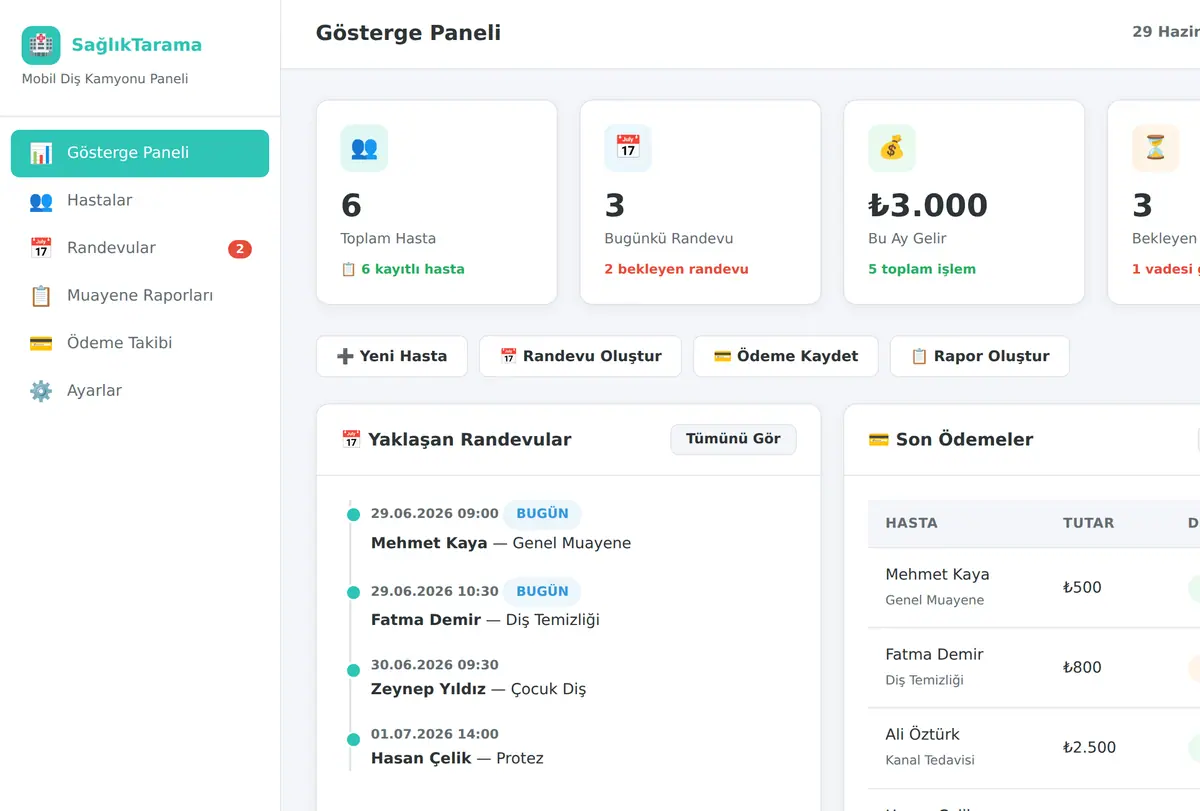This screenshot has width=1200, height=811.
Task: Click the Kanal Tedavisi treatment label
Action: [x=930, y=760]
